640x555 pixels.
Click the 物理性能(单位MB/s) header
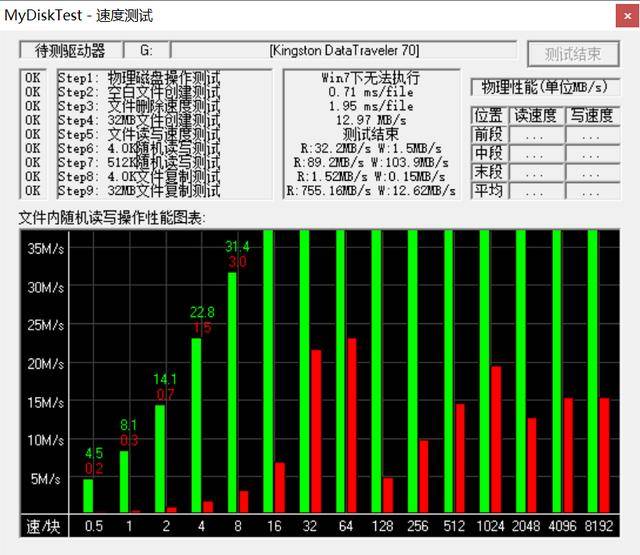click(545, 87)
